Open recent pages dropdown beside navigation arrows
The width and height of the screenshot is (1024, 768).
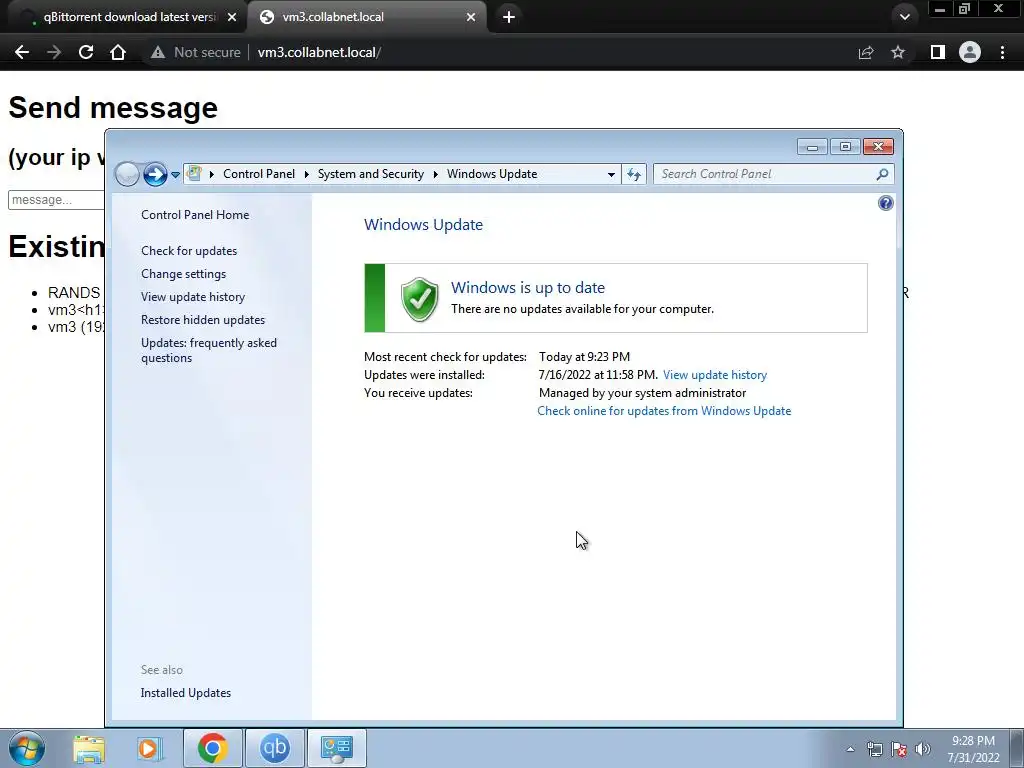click(x=175, y=175)
